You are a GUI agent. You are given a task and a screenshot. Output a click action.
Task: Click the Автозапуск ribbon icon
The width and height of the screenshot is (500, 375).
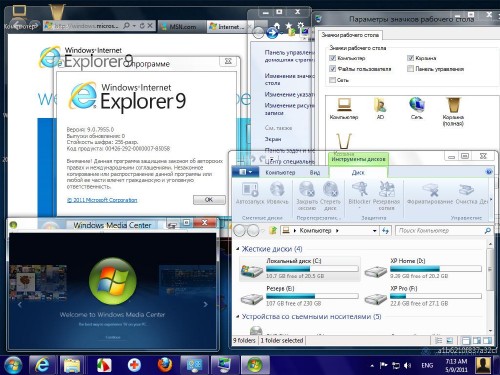coord(250,194)
